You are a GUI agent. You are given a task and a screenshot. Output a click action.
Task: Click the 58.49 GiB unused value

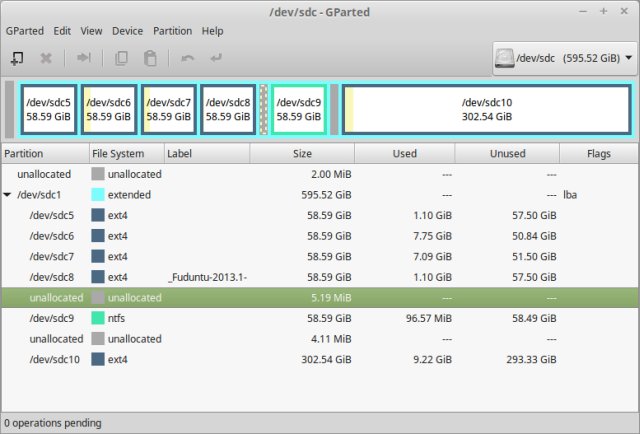tap(534, 318)
